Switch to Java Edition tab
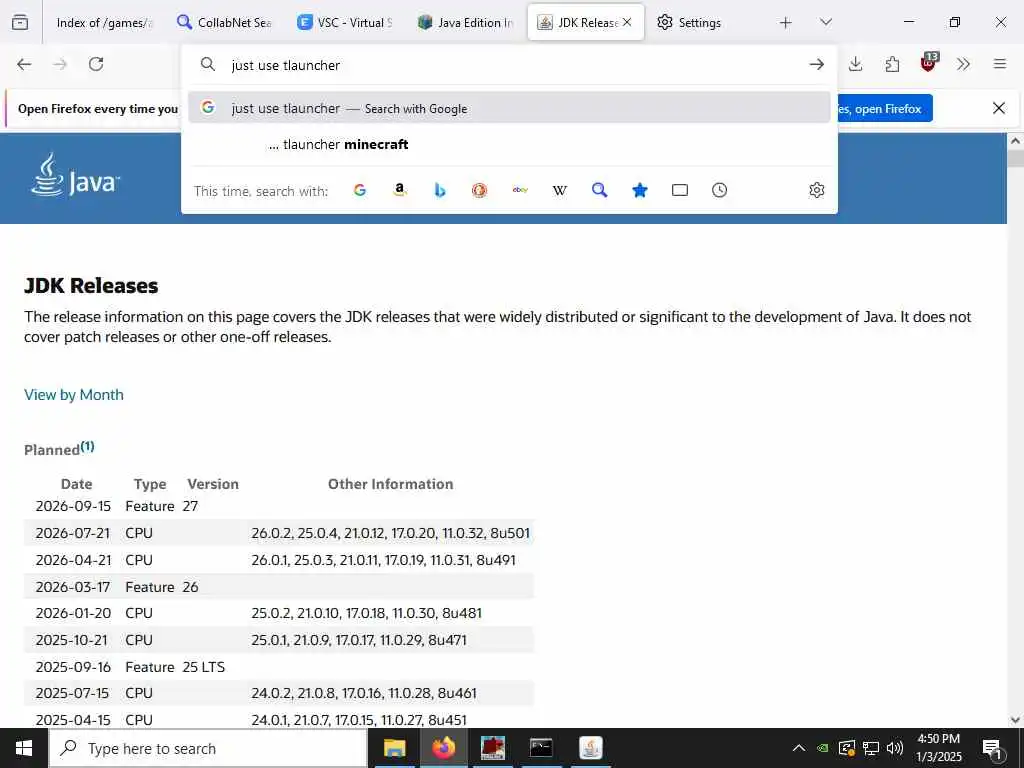 466,23
